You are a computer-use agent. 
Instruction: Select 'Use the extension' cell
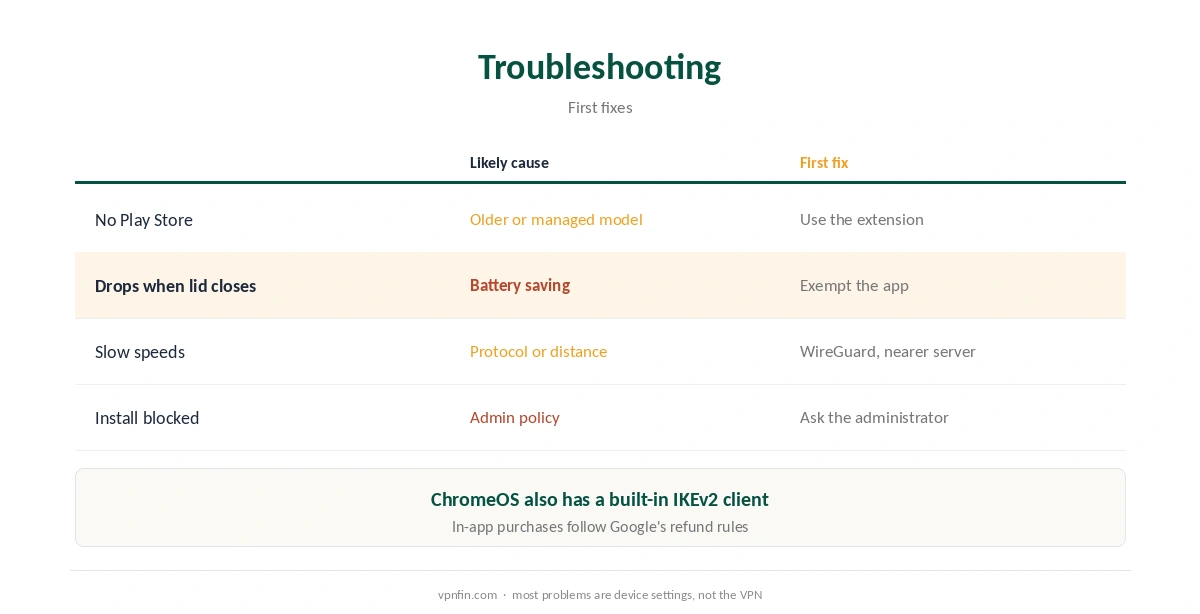tap(862, 220)
